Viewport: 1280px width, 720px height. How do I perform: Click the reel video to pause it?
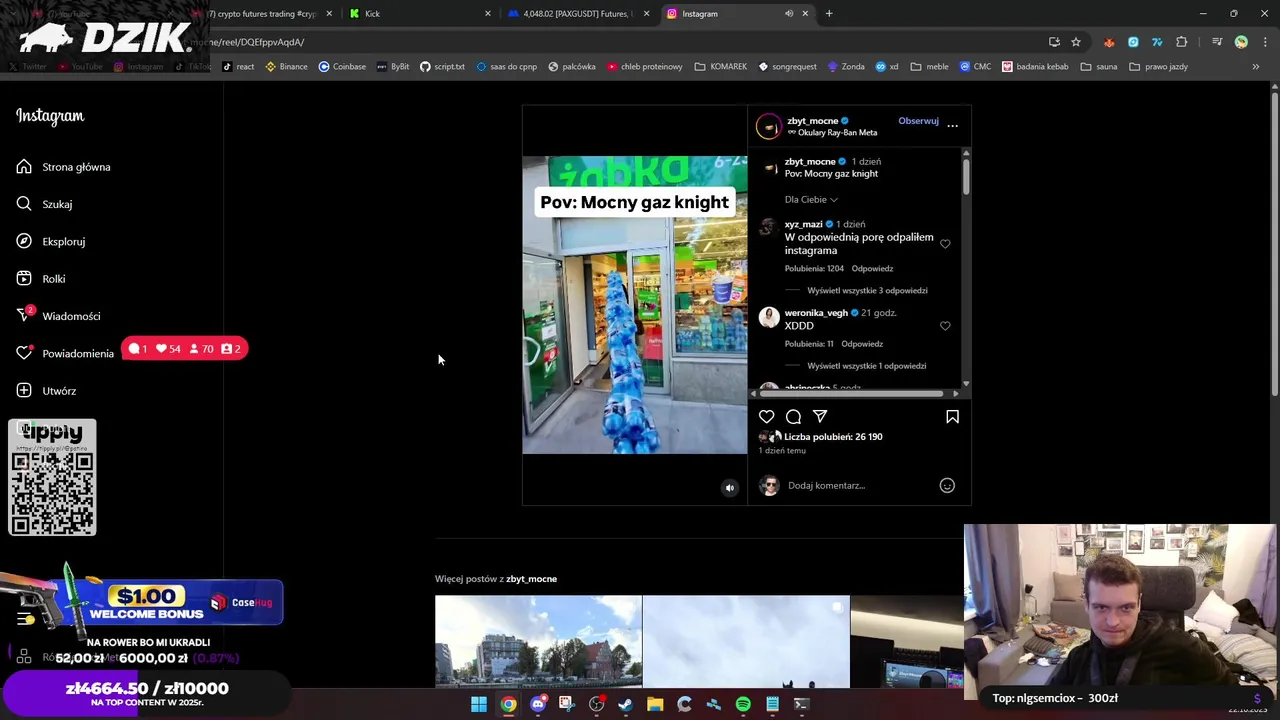coord(634,305)
